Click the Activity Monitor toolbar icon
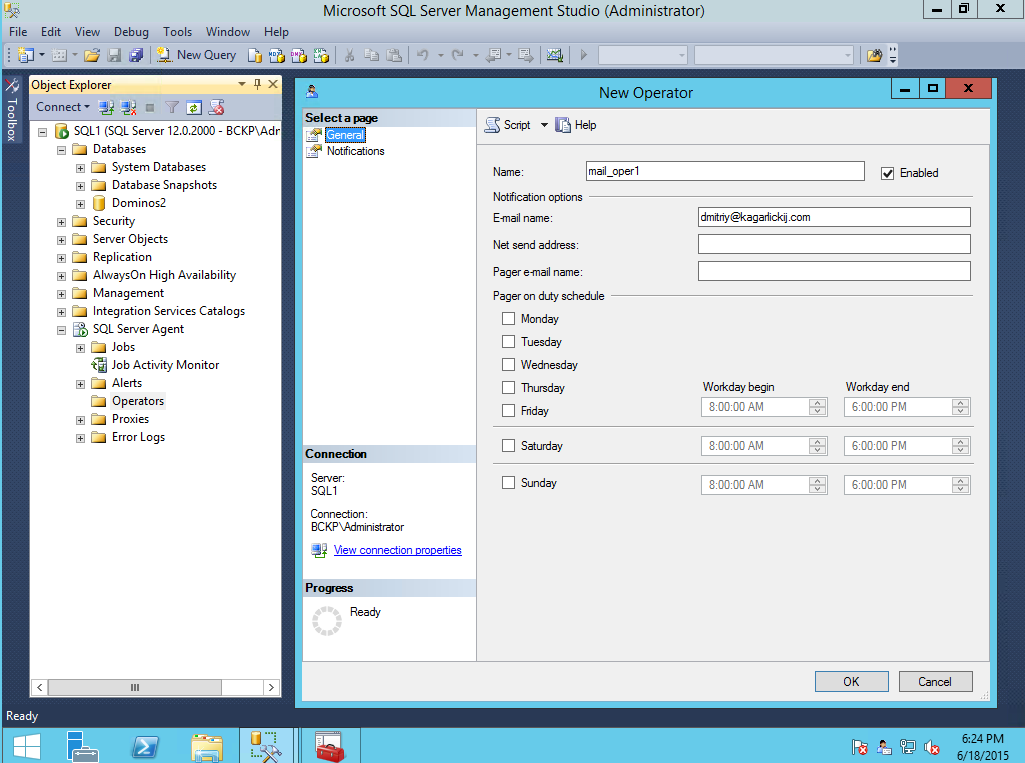 [x=555, y=55]
